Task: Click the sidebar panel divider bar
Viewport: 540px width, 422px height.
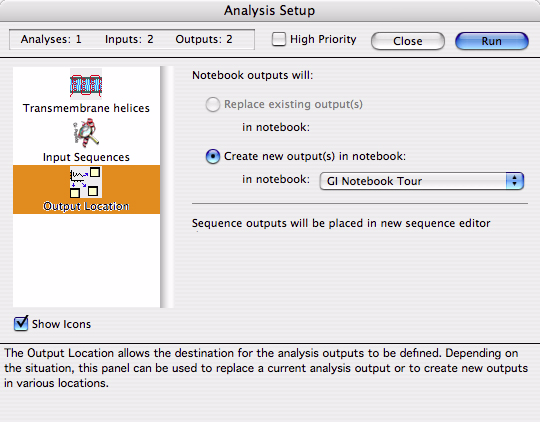Action: point(167,187)
